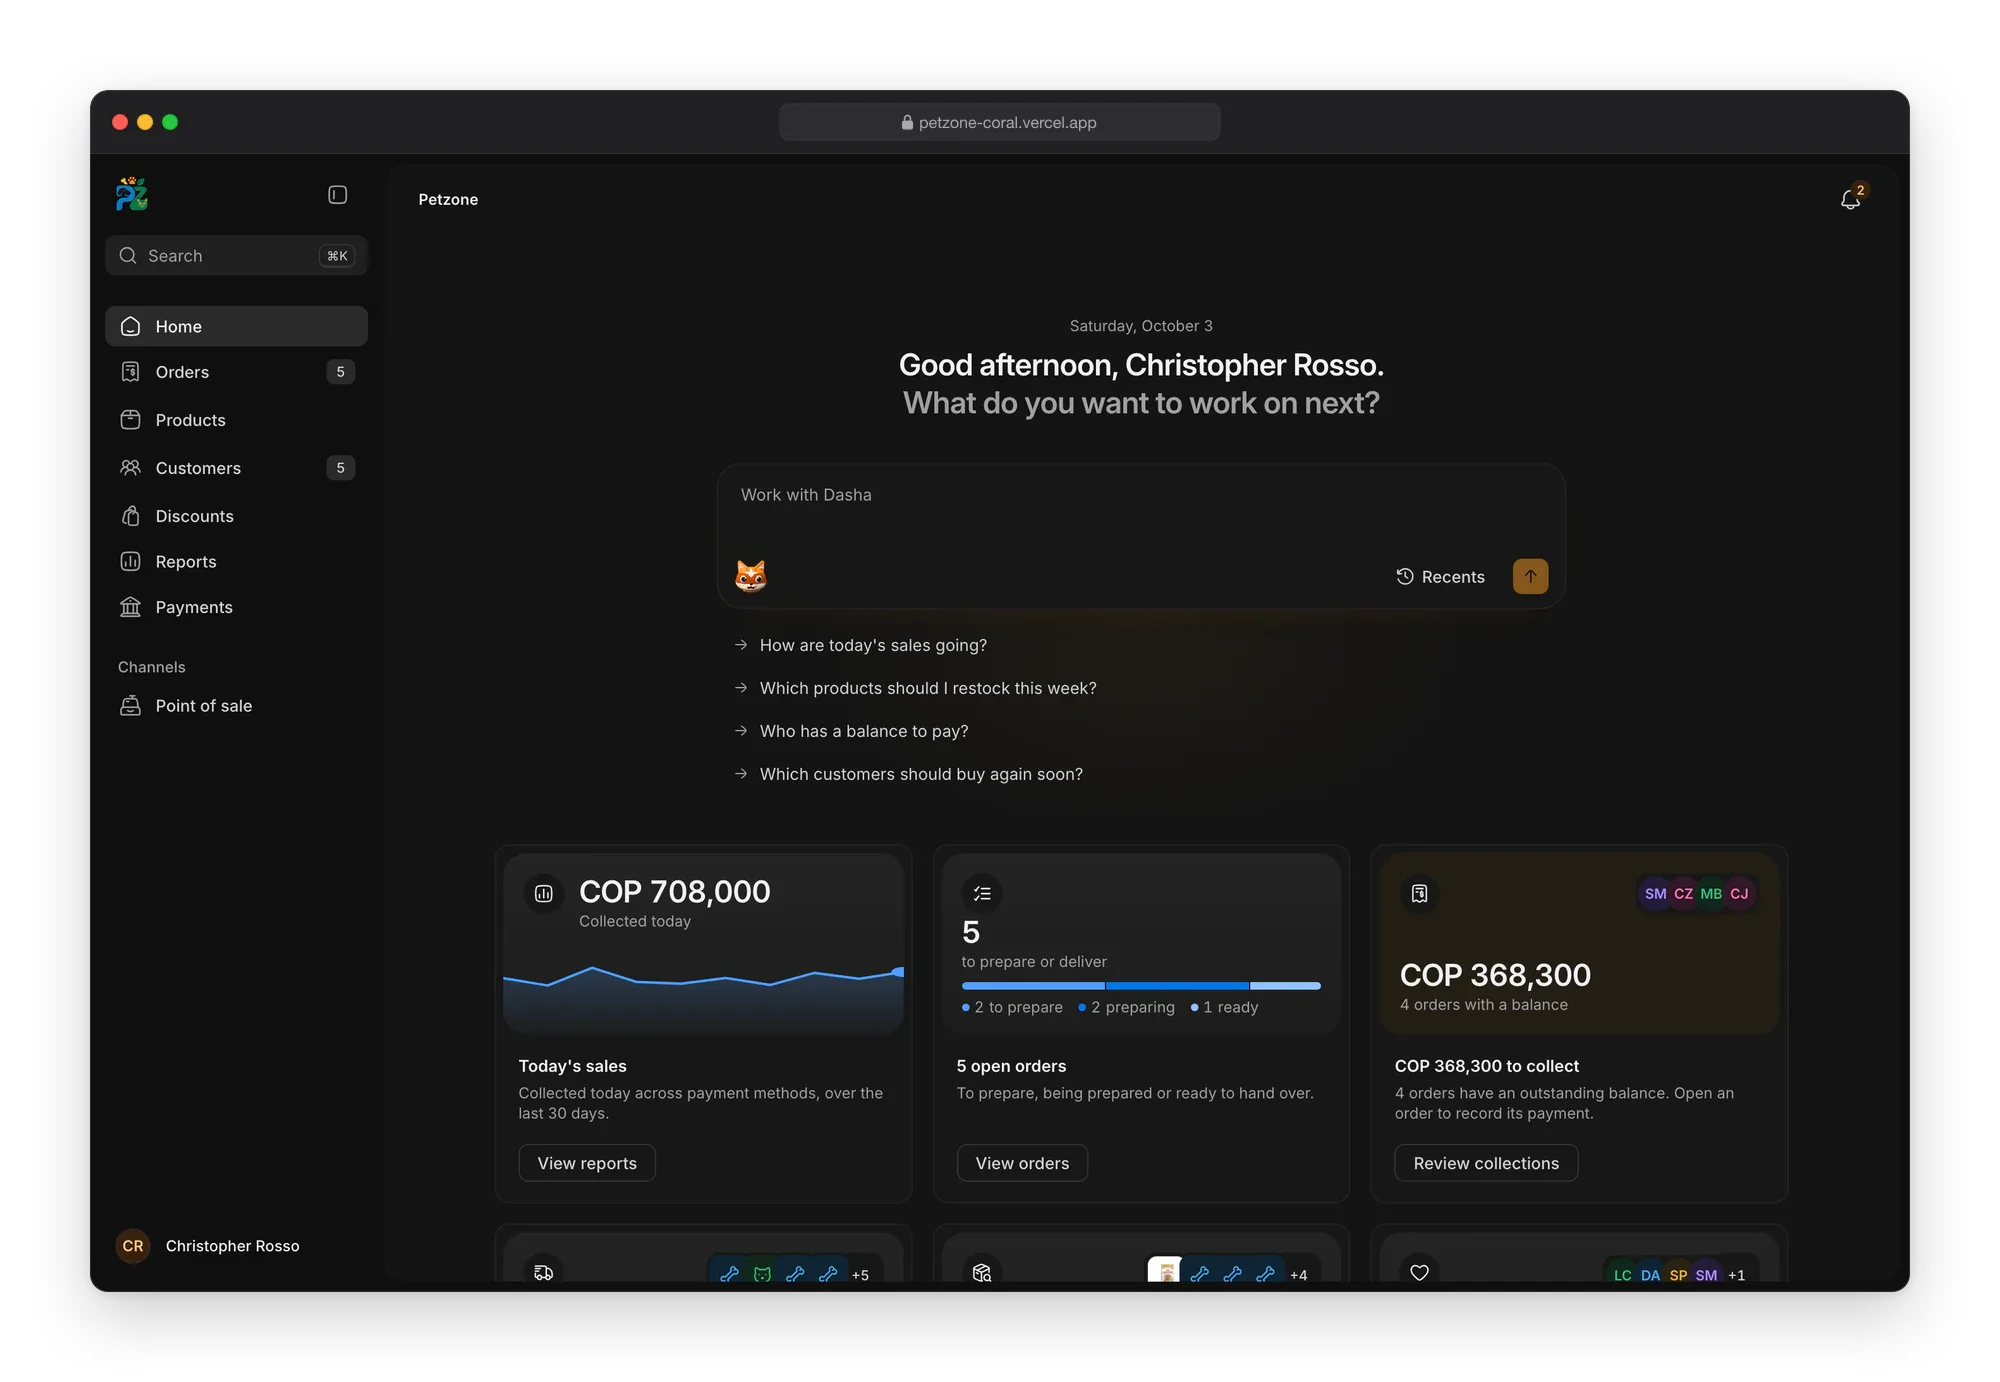Open Point of sale channel
Image resolution: width=2000 pixels, height=1382 pixels.
click(236, 706)
